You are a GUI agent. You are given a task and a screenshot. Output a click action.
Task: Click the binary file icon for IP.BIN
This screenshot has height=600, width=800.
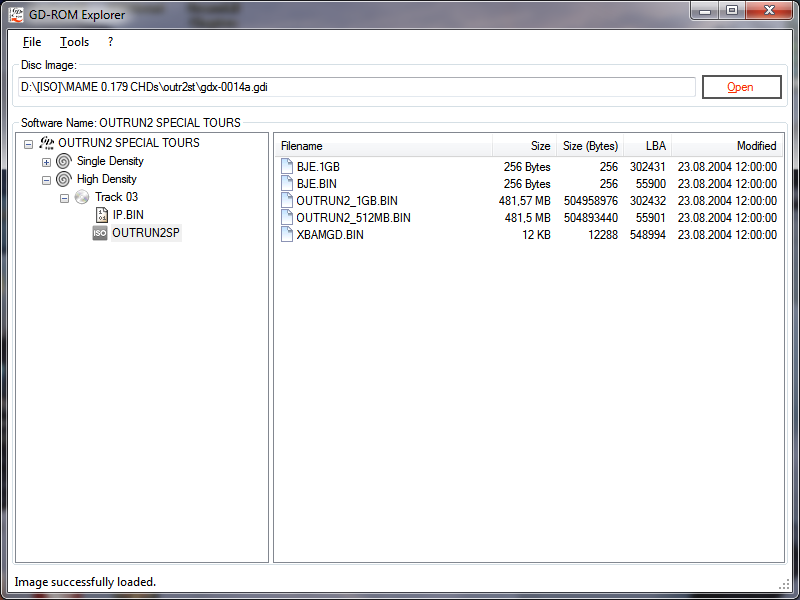click(102, 215)
